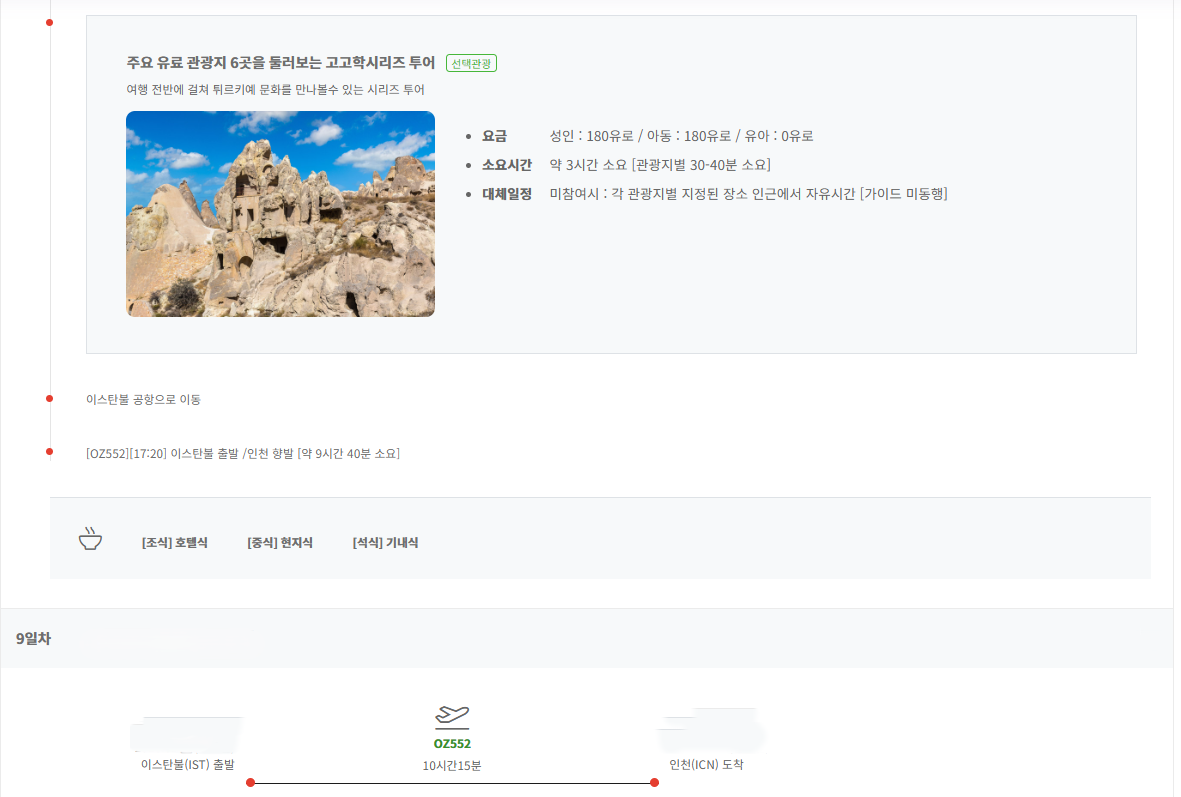Click the green 선택관광 badge

click(x=471, y=63)
